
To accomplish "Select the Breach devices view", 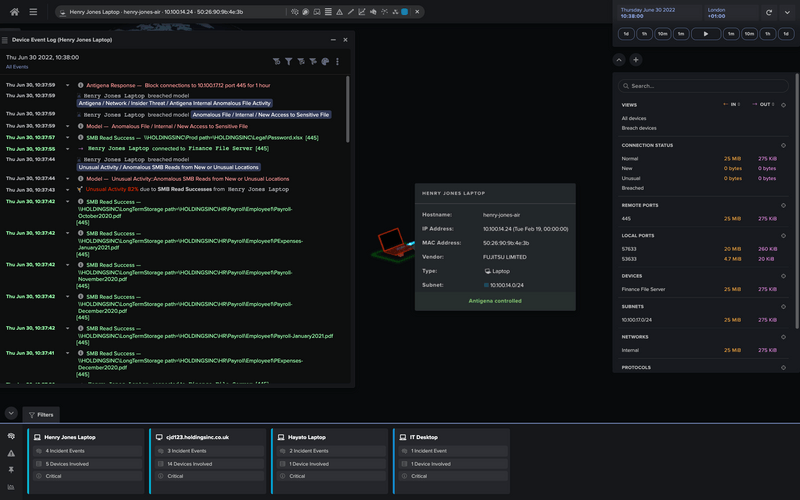I will click(639, 128).
